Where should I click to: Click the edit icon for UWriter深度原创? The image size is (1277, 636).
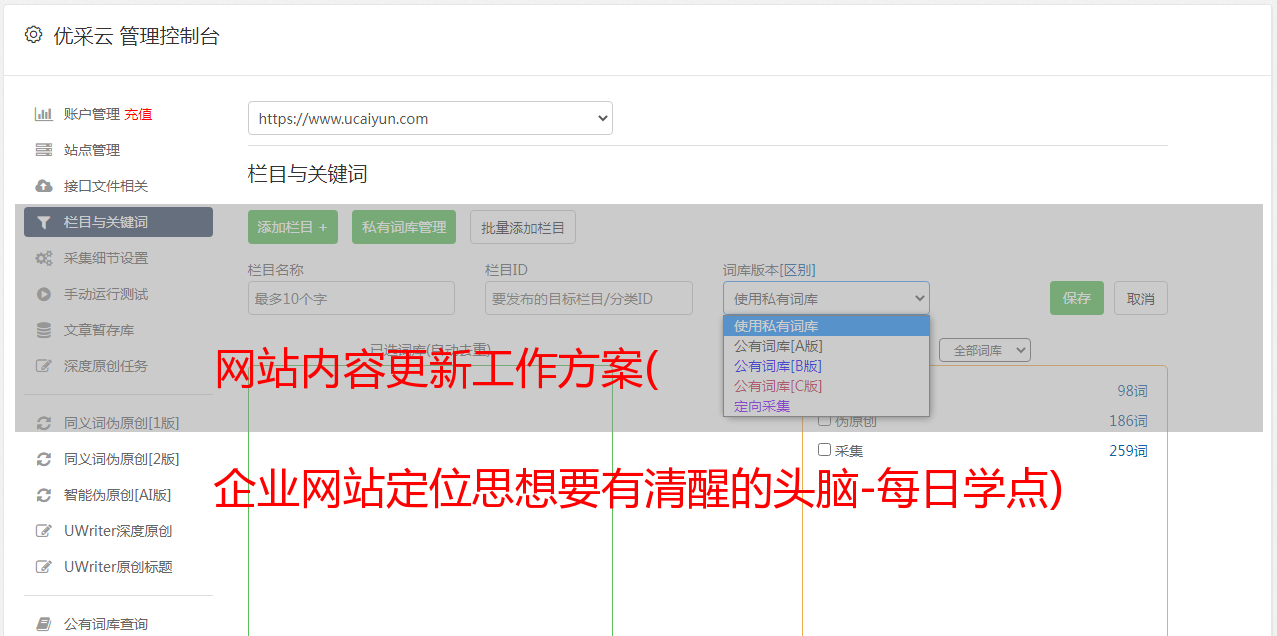click(43, 531)
